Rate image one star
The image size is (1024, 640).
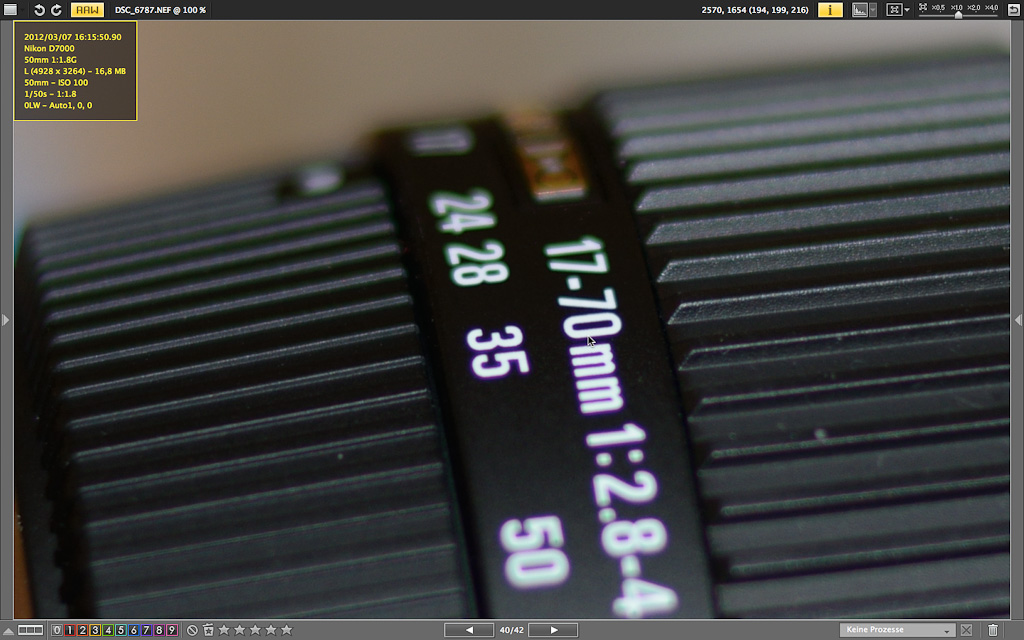224,630
